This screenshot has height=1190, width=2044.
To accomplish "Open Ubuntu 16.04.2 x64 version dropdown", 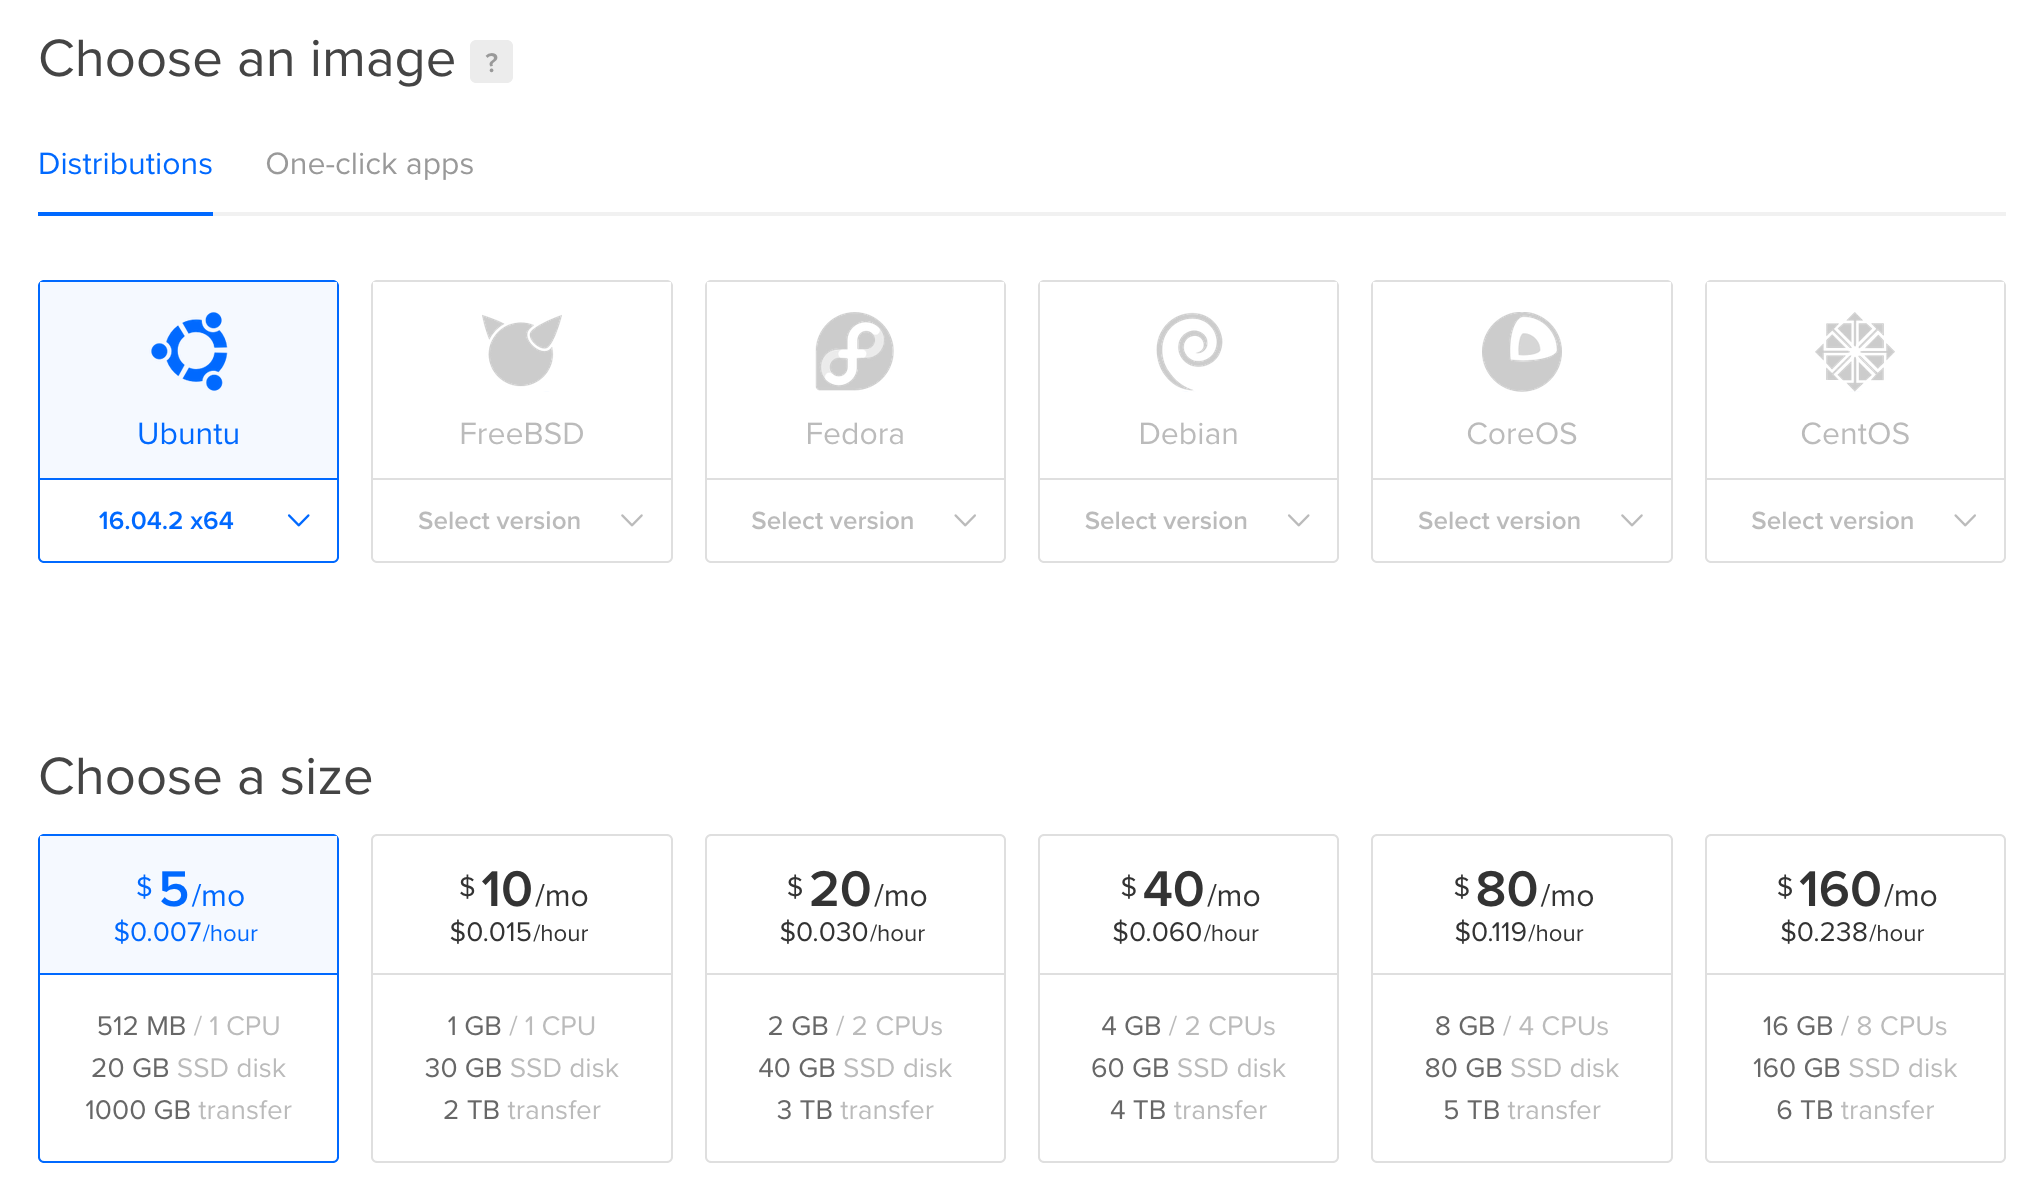I will pyautogui.click(x=189, y=521).
